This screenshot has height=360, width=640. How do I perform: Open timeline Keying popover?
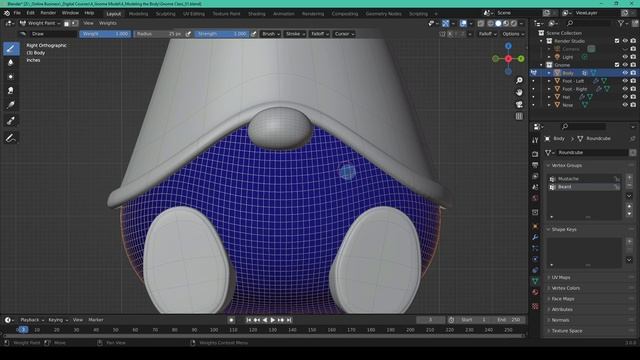pyautogui.click(x=58, y=320)
